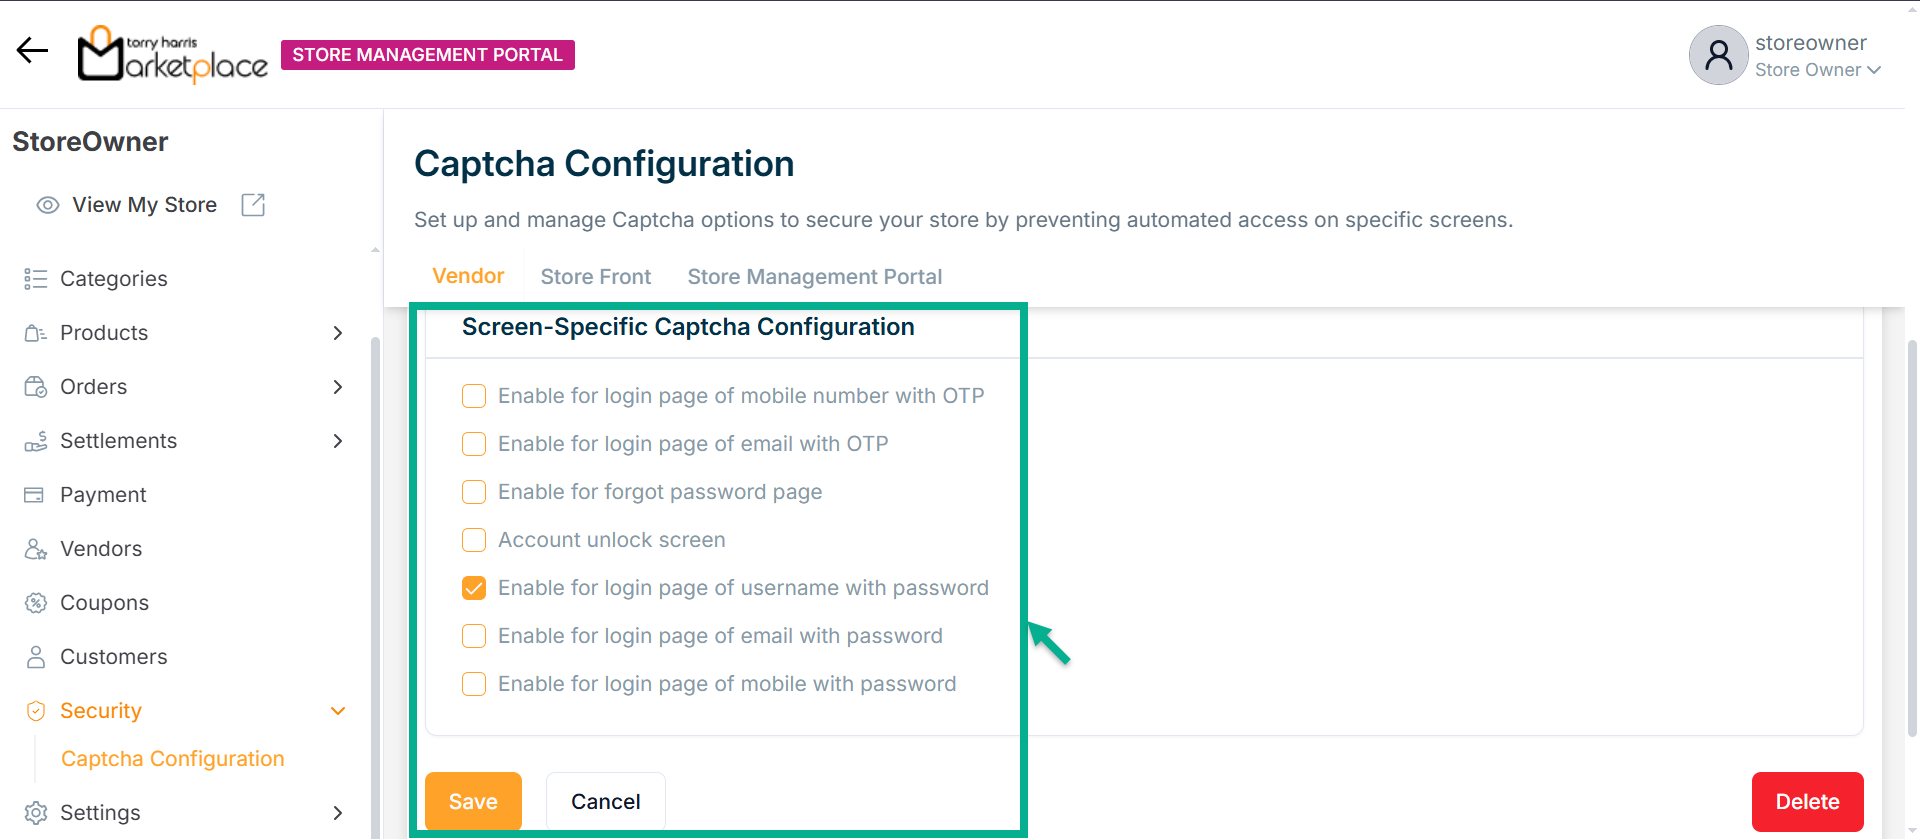Enable captcha for mobile number with OTP
1920x839 pixels.
[474, 396]
